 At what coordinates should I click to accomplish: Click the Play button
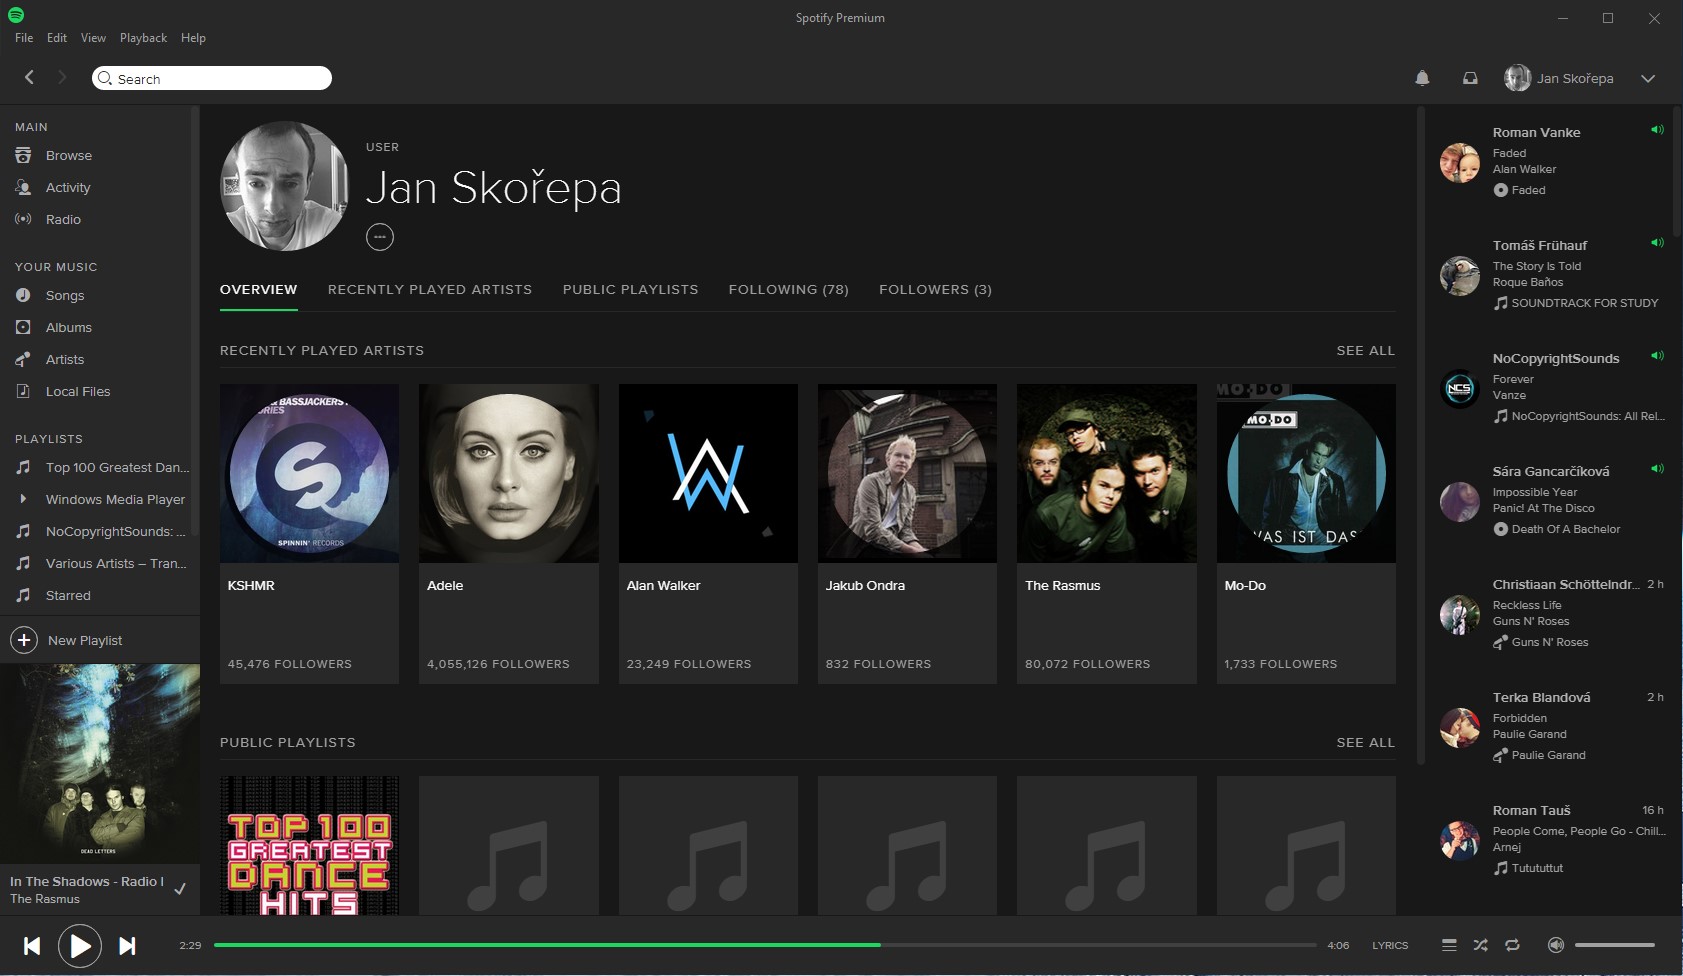(80, 946)
